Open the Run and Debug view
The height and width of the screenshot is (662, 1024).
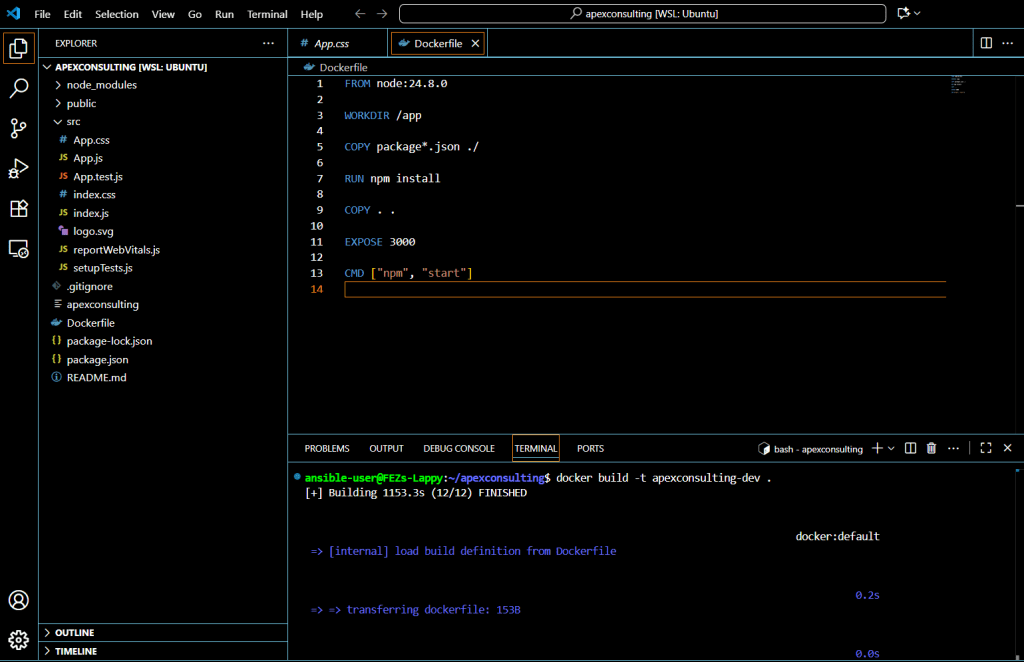[18, 168]
